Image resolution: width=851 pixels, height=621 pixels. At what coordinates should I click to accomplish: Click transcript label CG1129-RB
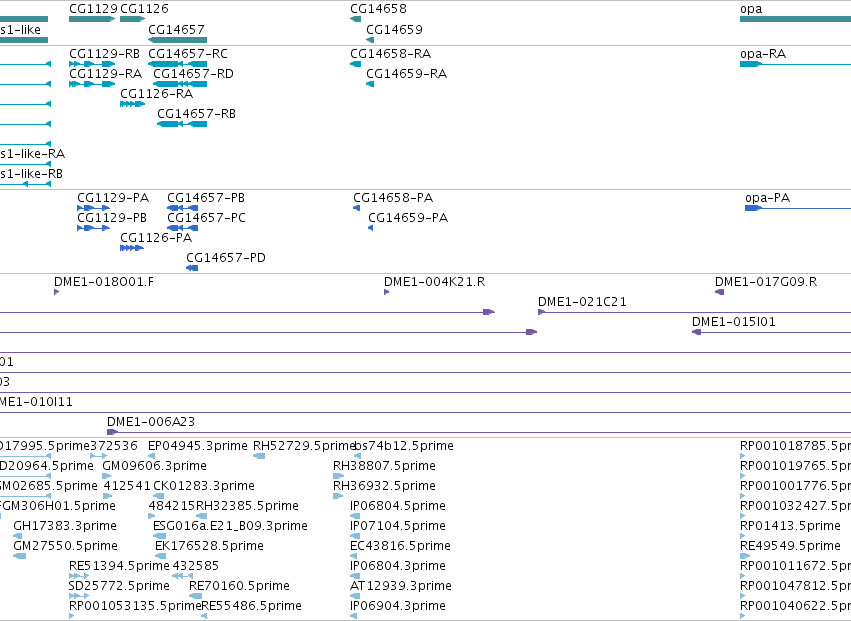[104, 54]
